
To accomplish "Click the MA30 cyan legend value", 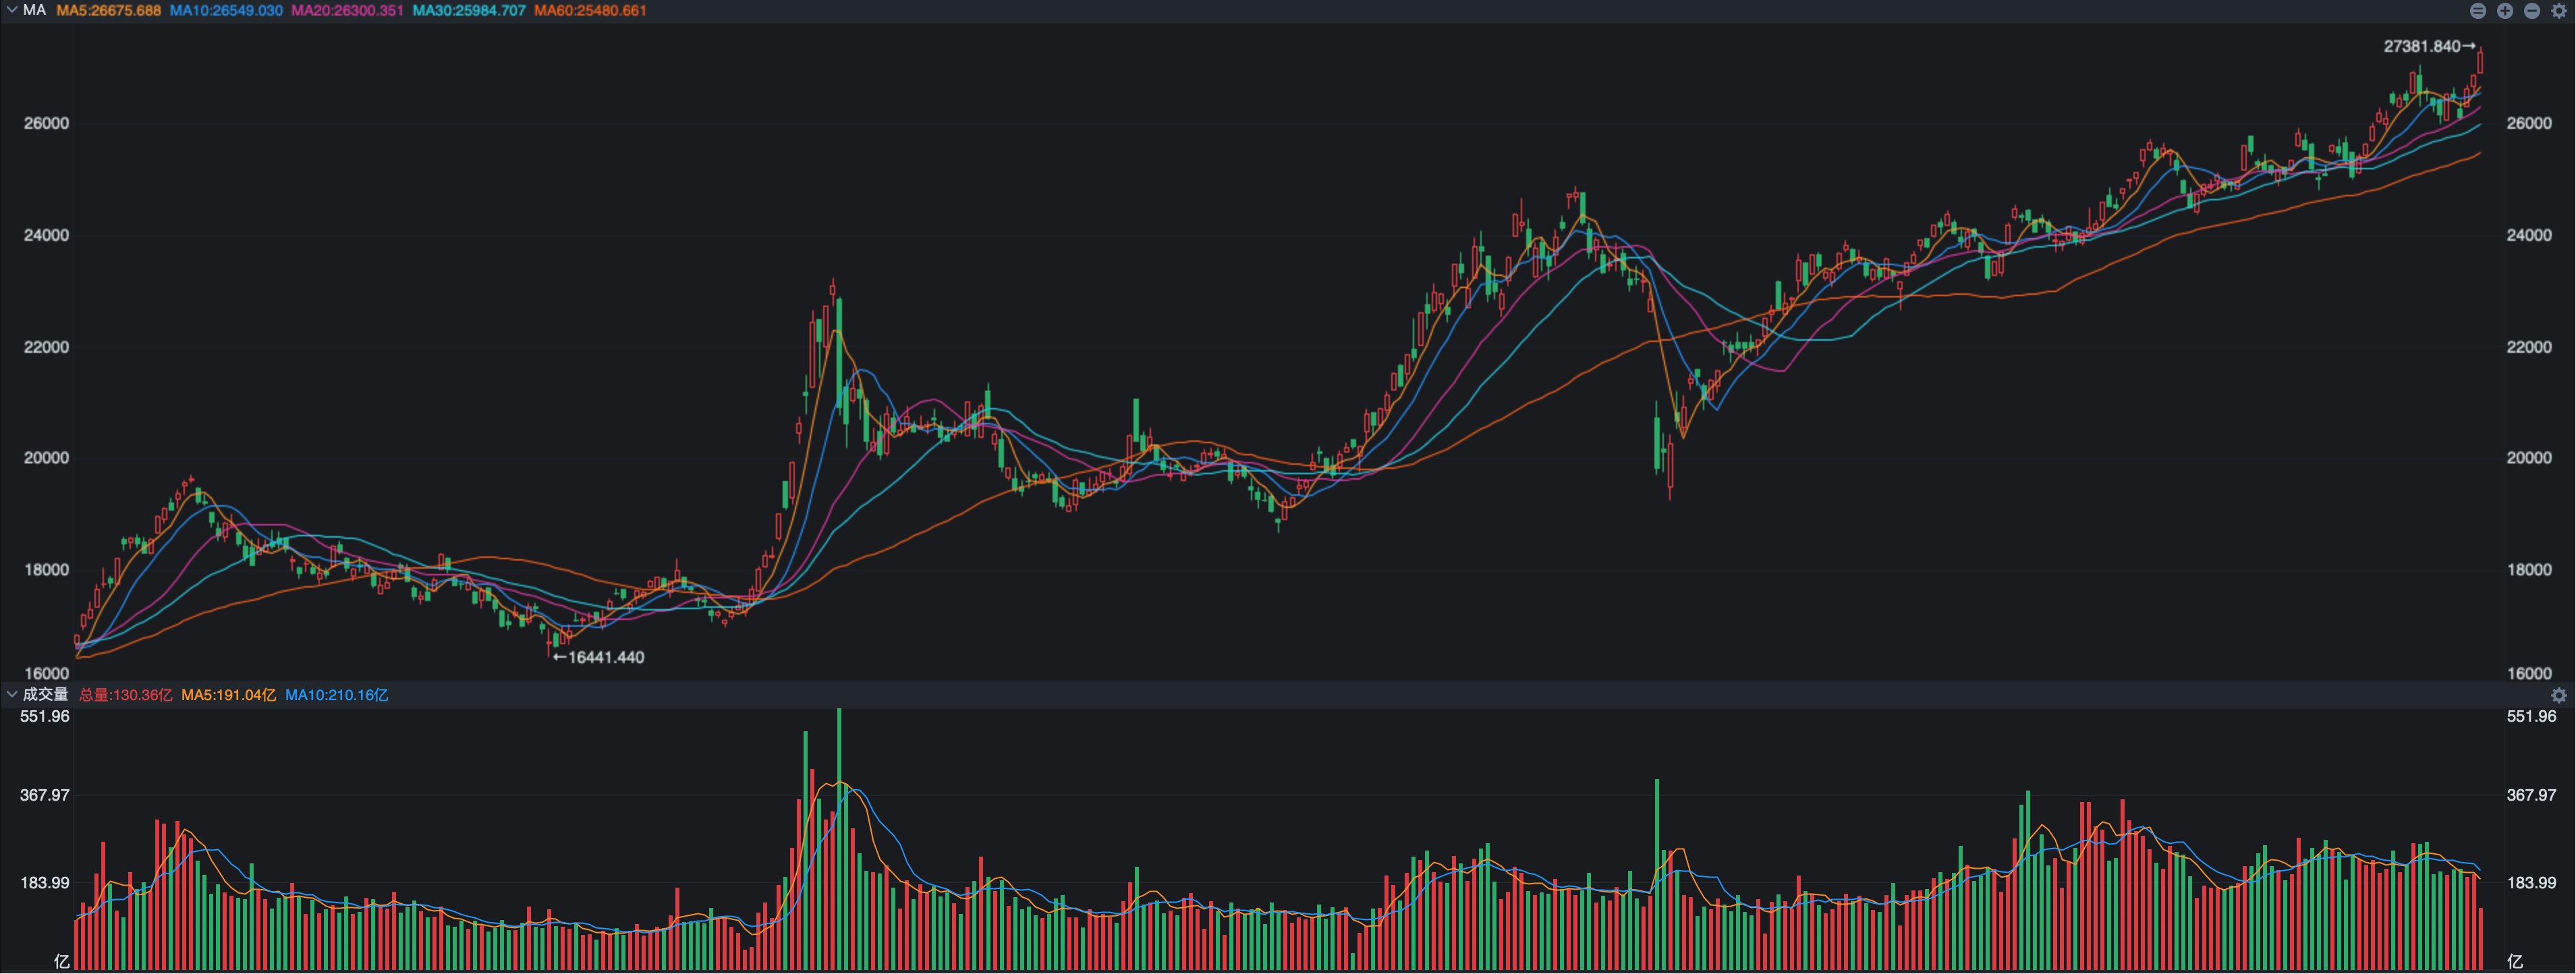I will [469, 11].
